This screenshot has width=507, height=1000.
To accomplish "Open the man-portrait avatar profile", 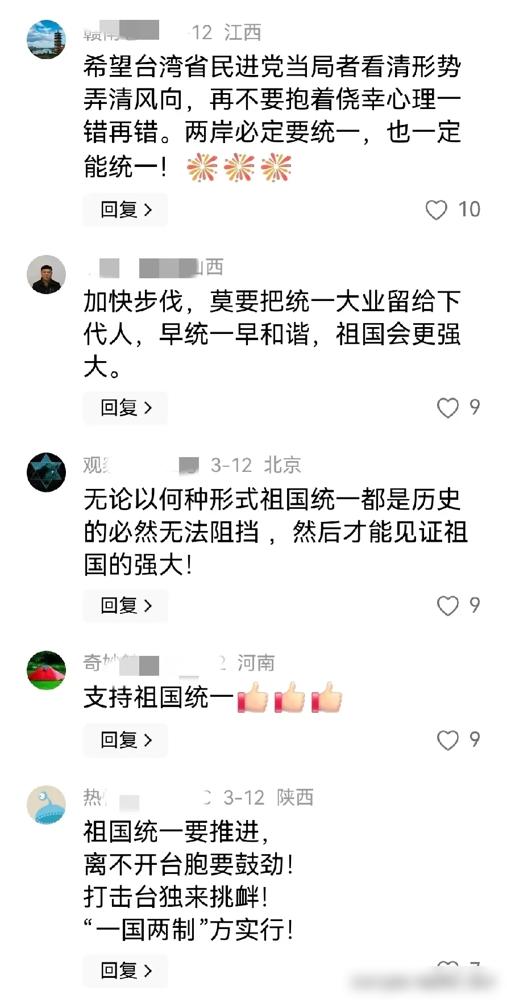I will coord(46,274).
